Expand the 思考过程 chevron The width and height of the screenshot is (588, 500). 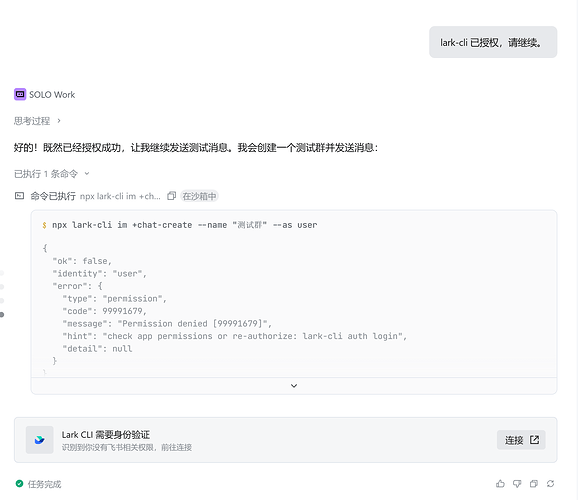(x=59, y=121)
